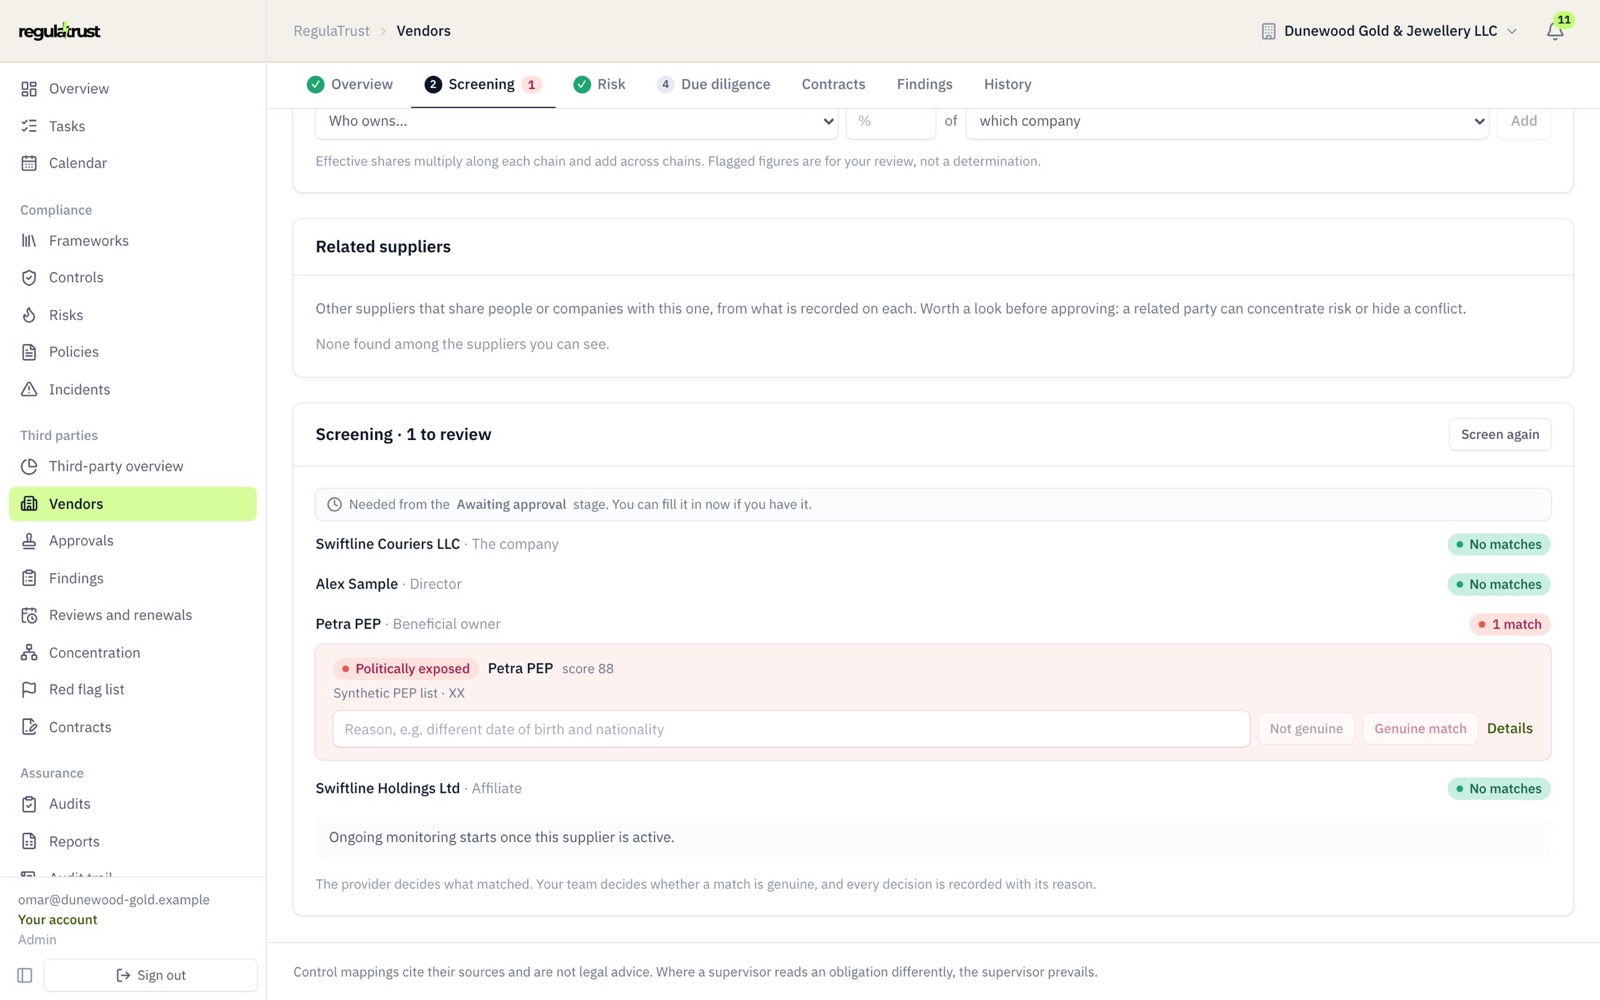
Task: Click the RegulaTrust logo
Action: click(60, 31)
